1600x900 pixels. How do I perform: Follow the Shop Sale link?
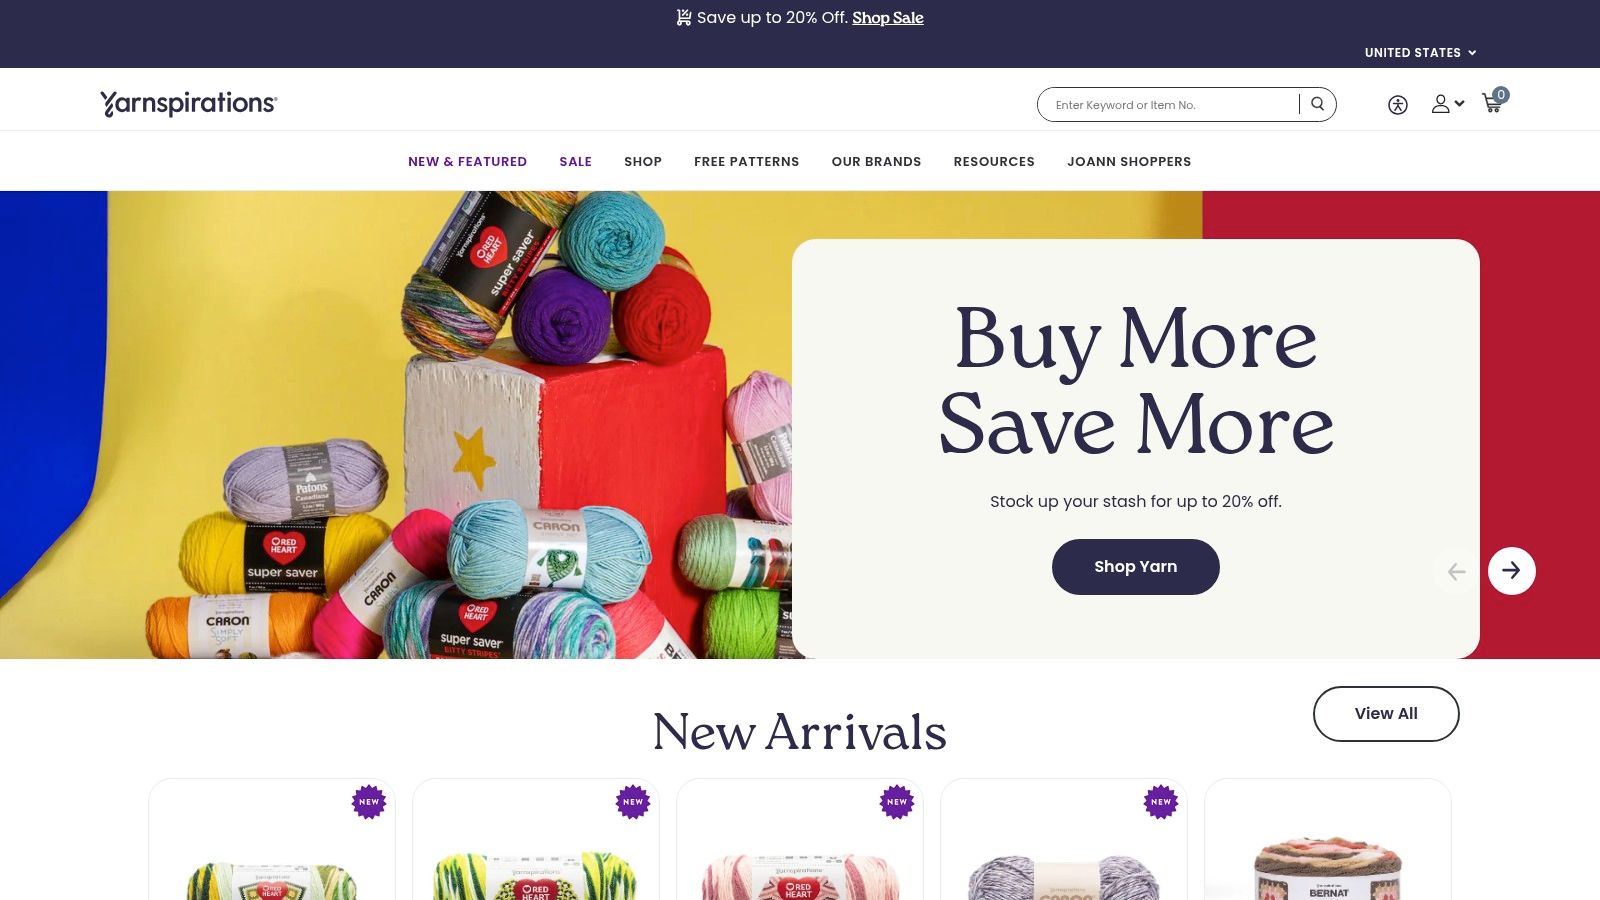888,18
